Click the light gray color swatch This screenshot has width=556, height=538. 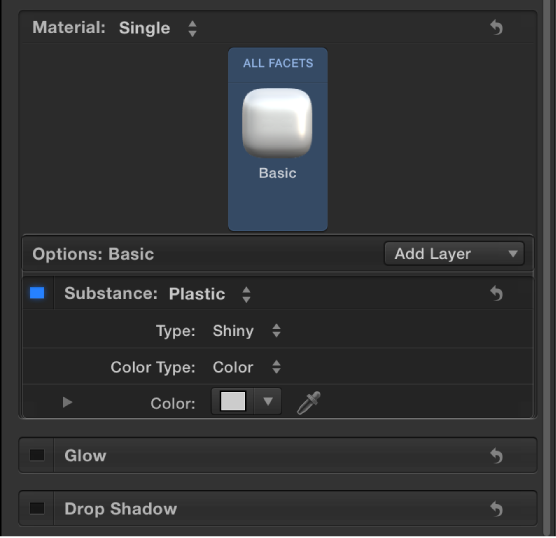tap(233, 401)
